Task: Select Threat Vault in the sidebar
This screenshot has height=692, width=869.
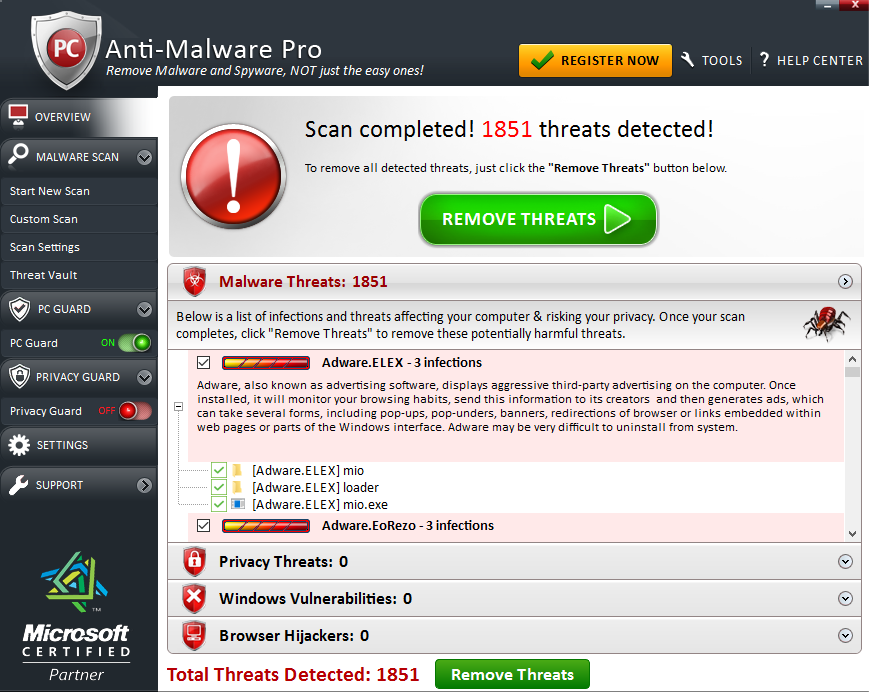Action: point(44,275)
